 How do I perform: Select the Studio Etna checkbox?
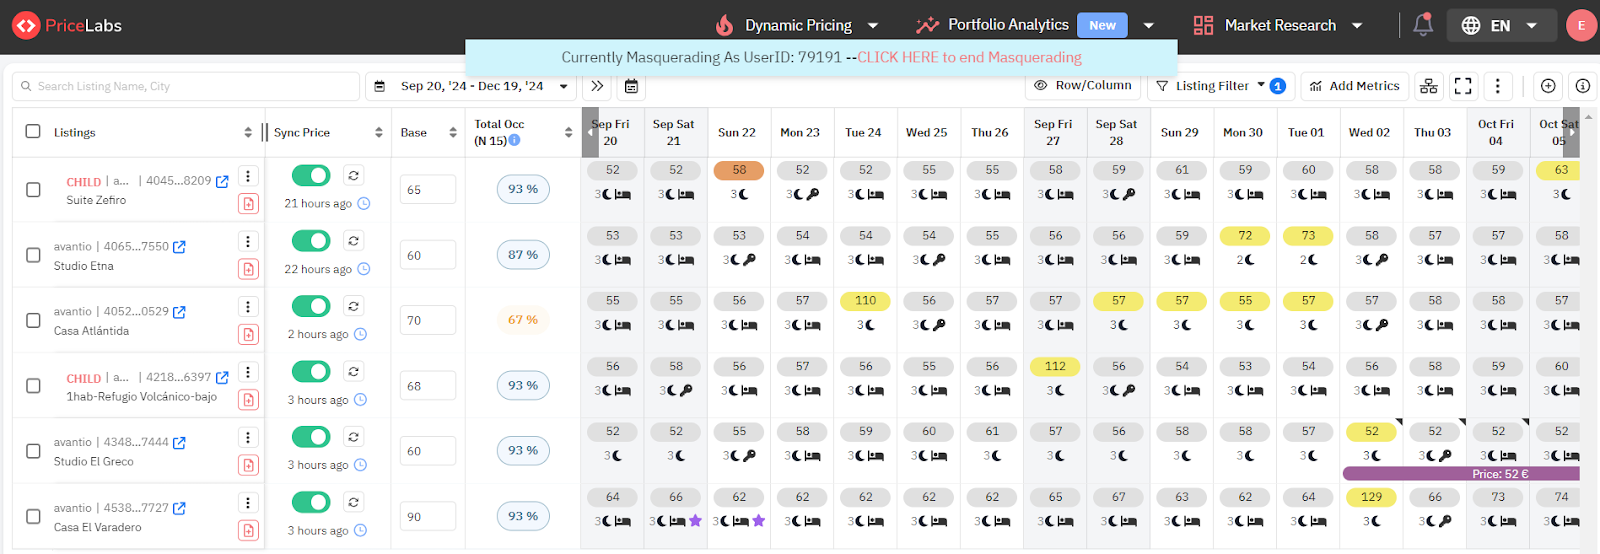pos(33,255)
